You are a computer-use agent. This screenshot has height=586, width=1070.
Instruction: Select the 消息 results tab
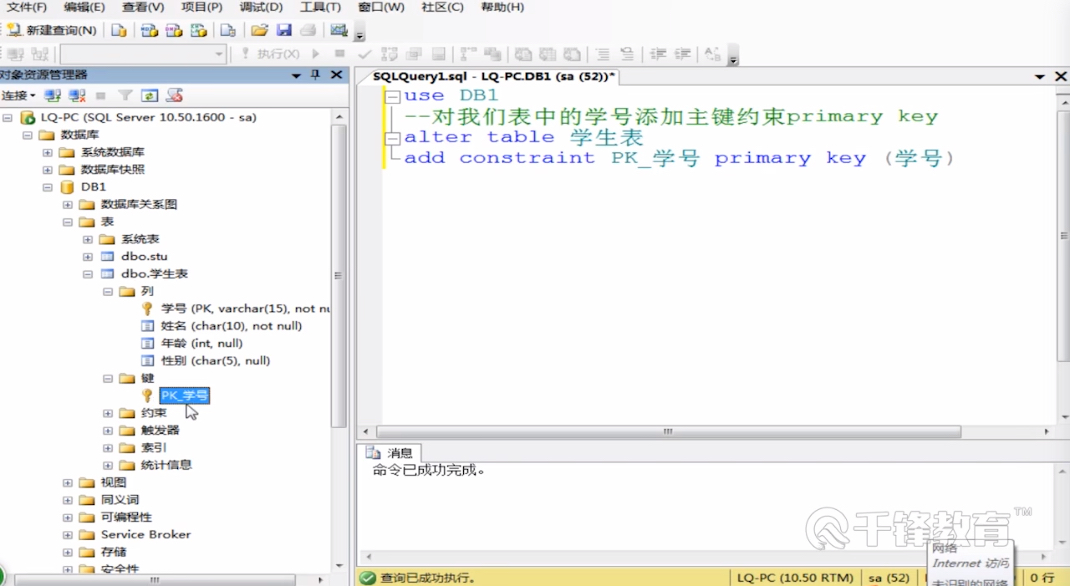(x=392, y=453)
